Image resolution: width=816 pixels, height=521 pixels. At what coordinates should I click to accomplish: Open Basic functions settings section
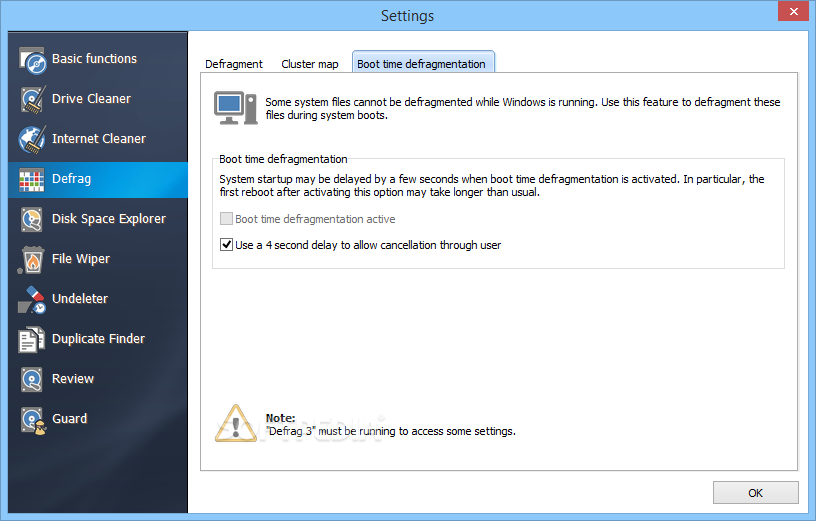tap(98, 60)
